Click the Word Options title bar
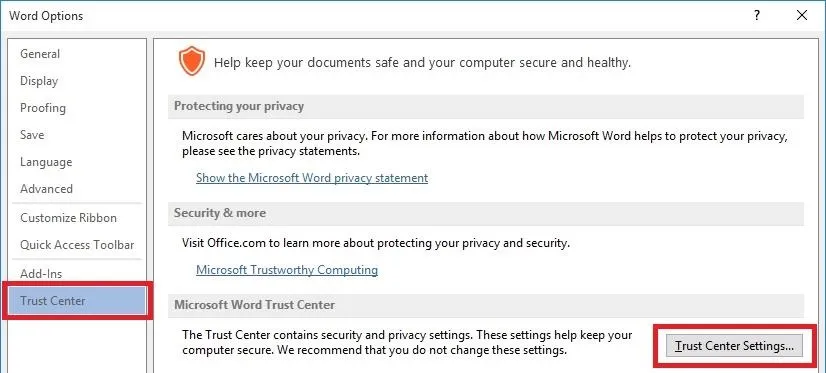 click(369, 16)
